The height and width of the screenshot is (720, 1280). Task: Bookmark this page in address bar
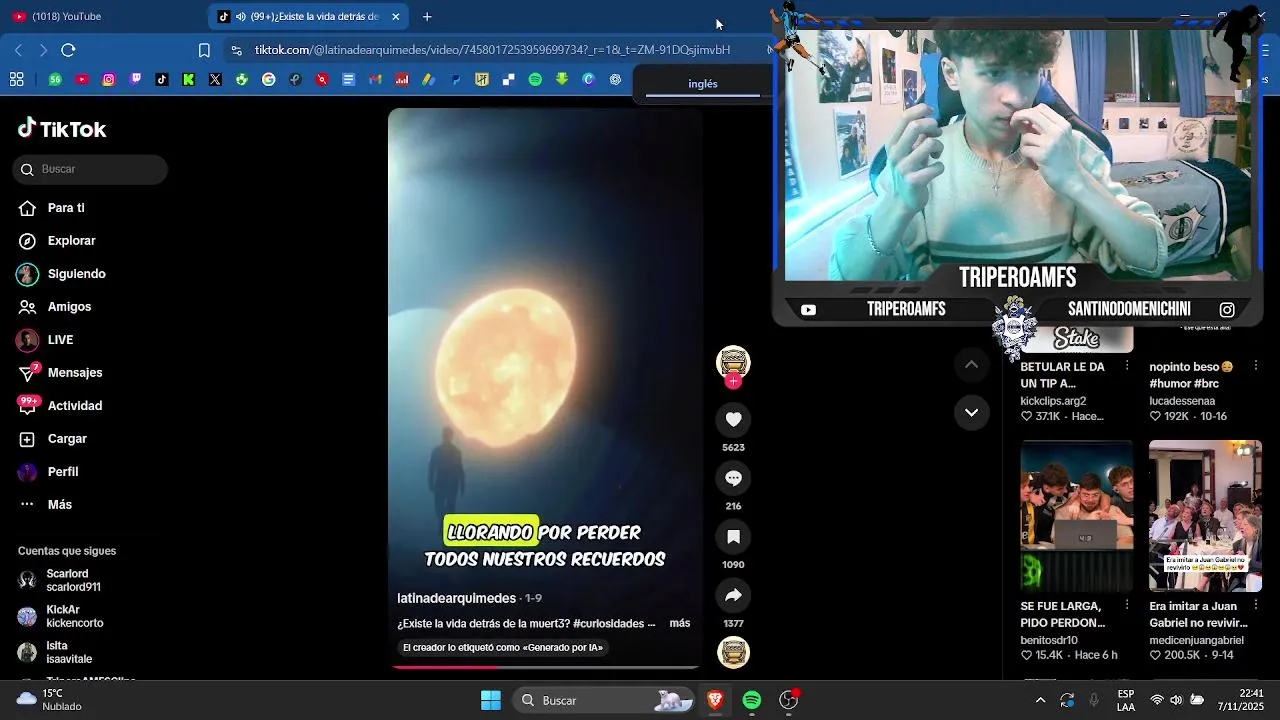[204, 50]
